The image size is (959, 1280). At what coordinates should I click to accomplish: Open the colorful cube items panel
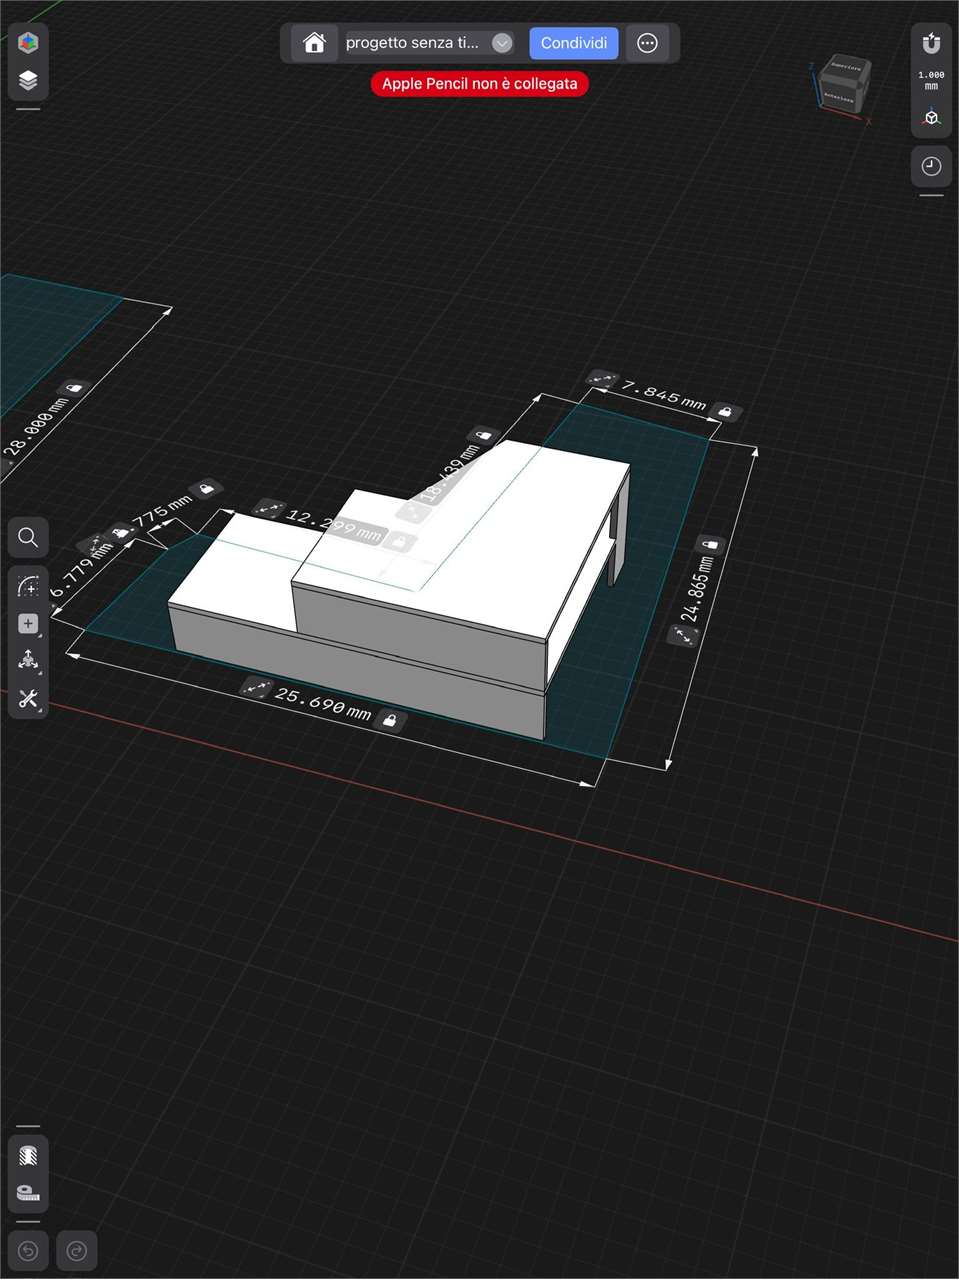coord(28,43)
